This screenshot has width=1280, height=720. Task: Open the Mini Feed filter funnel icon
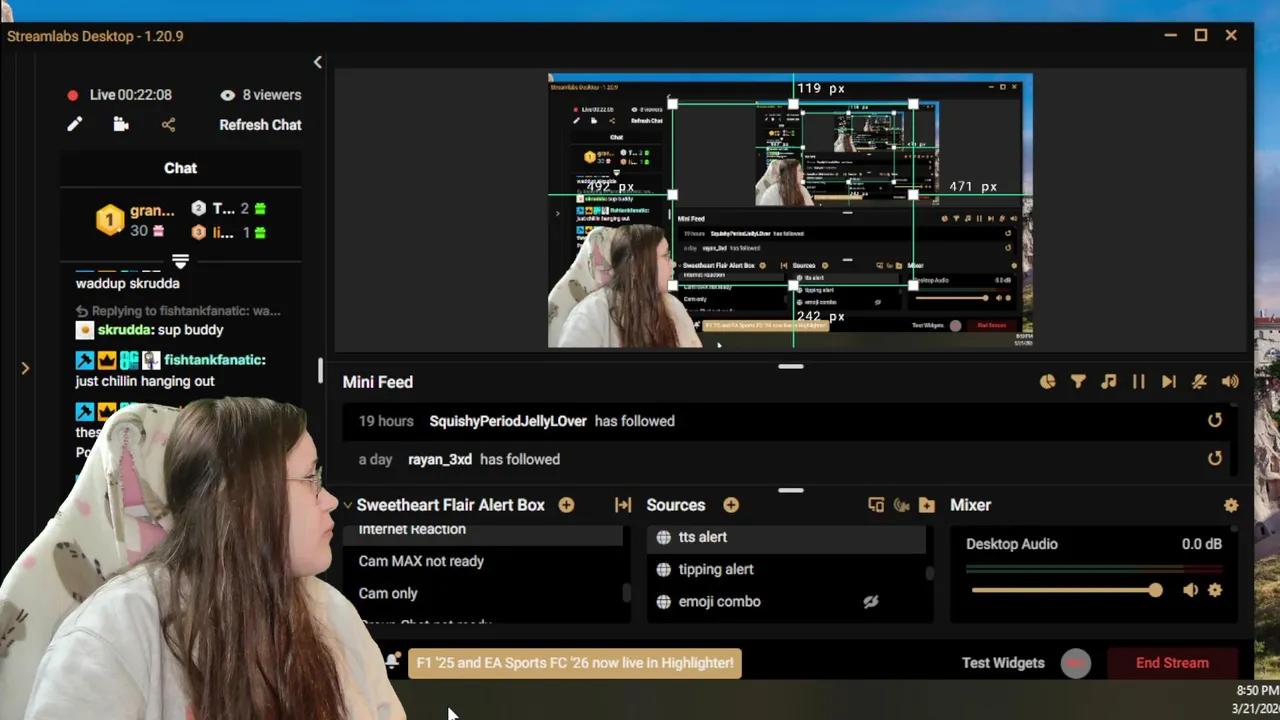pos(1078,382)
